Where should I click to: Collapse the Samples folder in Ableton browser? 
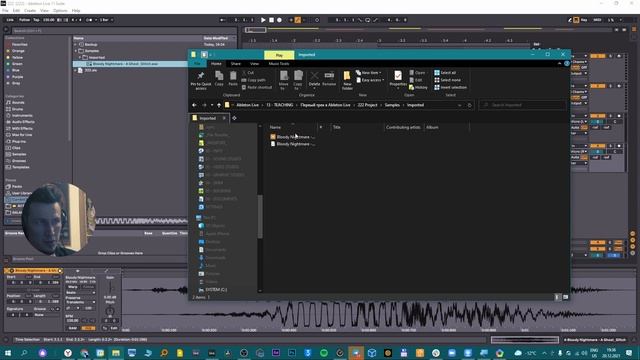tap(76, 51)
